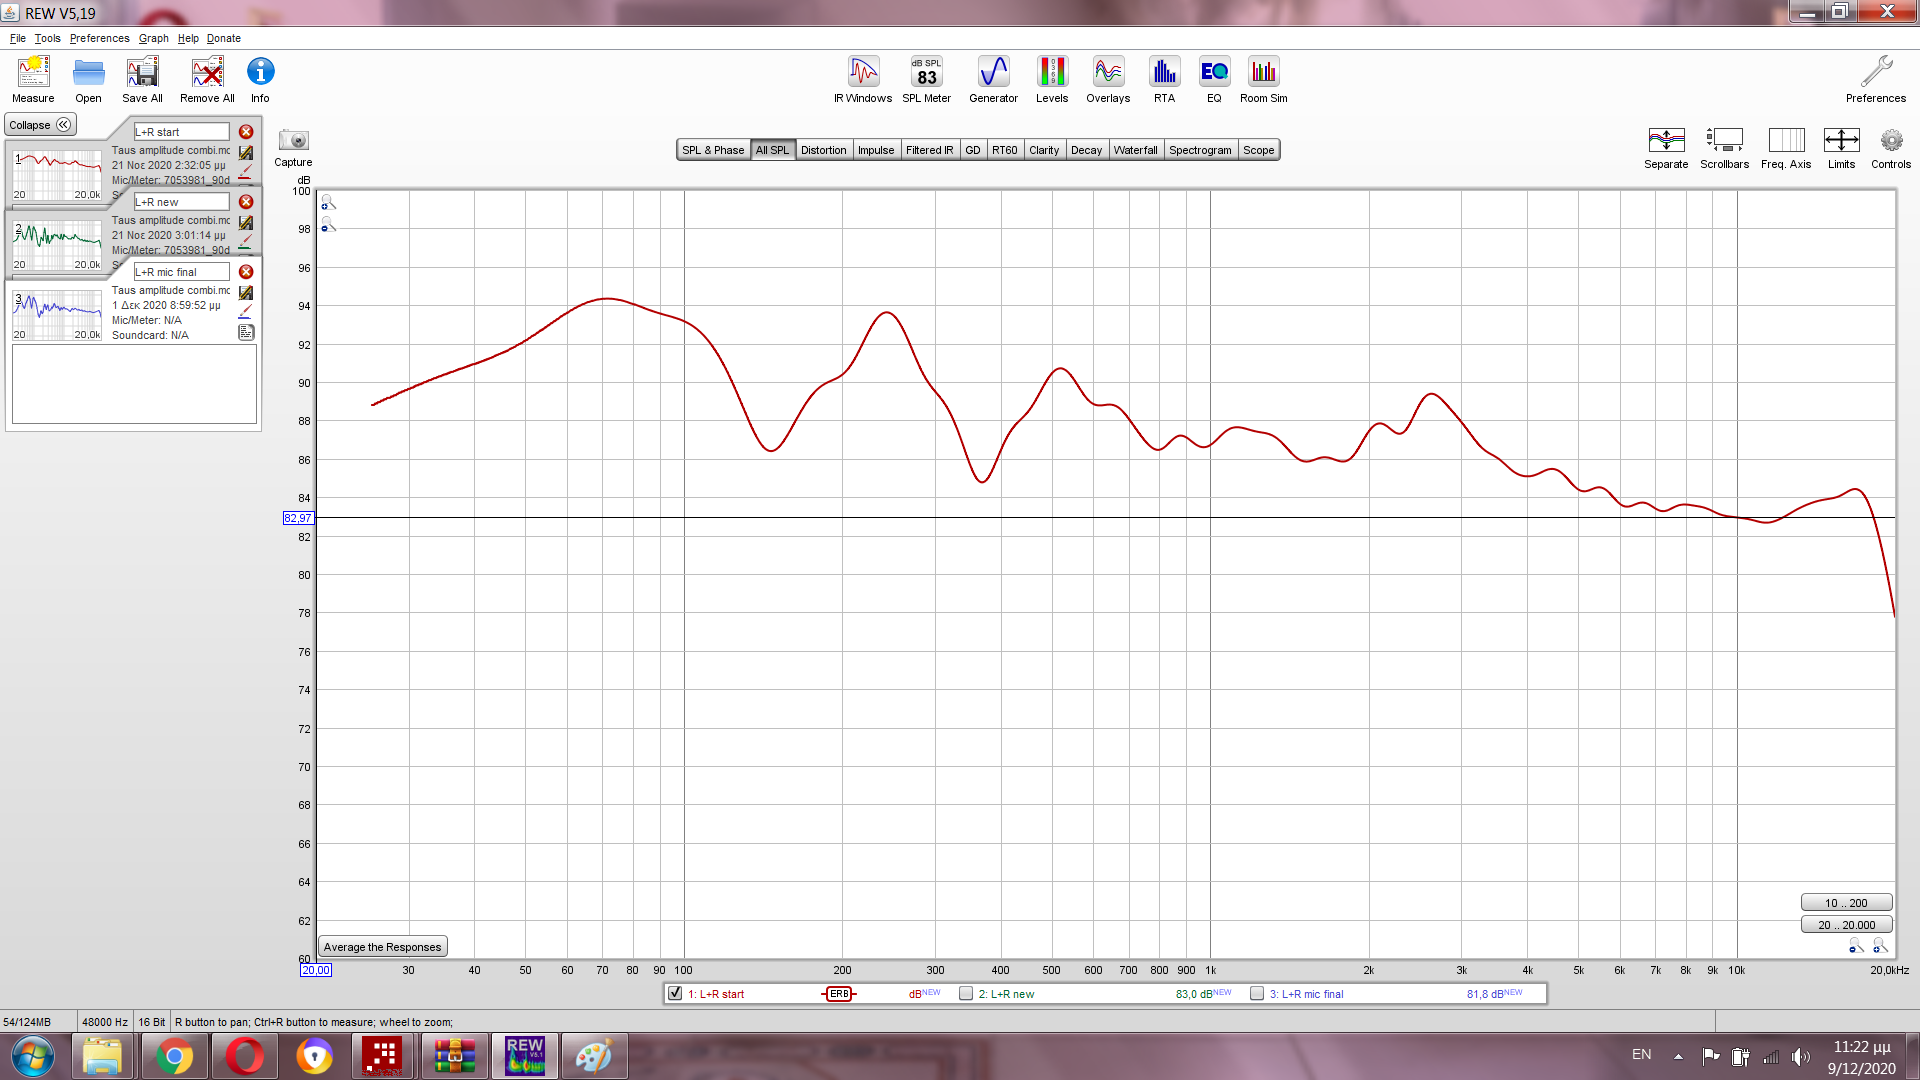Enable the L+R mic final trace checkbox
The width and height of the screenshot is (1920, 1080).
(x=1257, y=994)
